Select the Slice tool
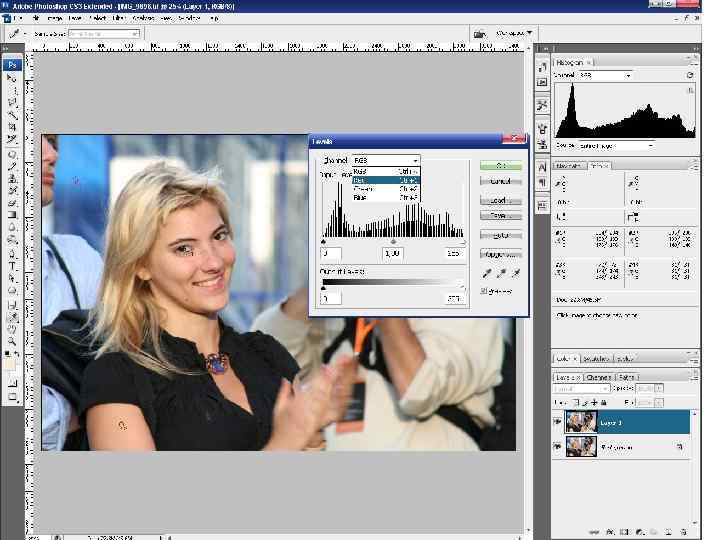This screenshot has height=540, width=720. pos(12,138)
